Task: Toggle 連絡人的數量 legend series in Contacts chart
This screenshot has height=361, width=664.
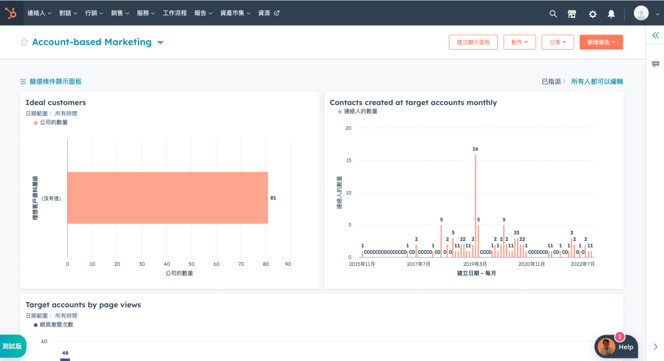Action: pyautogui.click(x=357, y=111)
